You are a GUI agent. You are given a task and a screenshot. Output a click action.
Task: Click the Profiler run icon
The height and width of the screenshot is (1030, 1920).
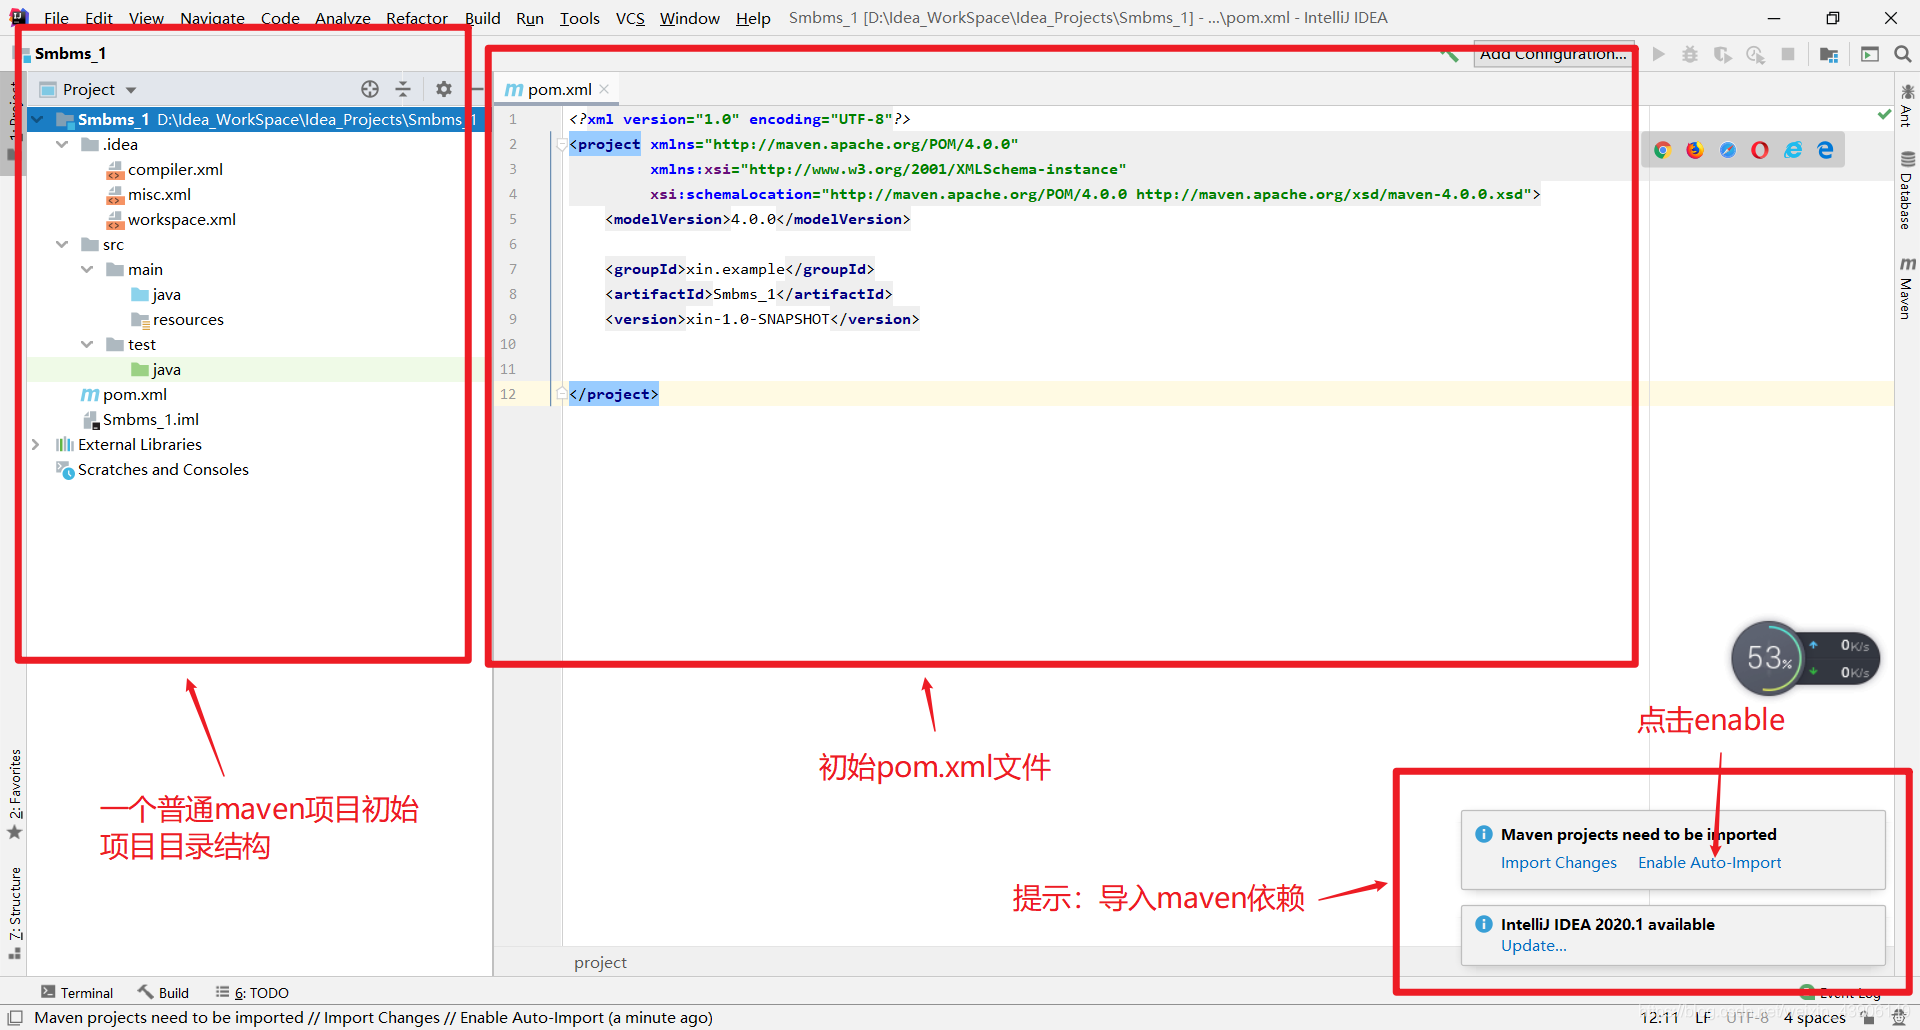[x=1755, y=54]
